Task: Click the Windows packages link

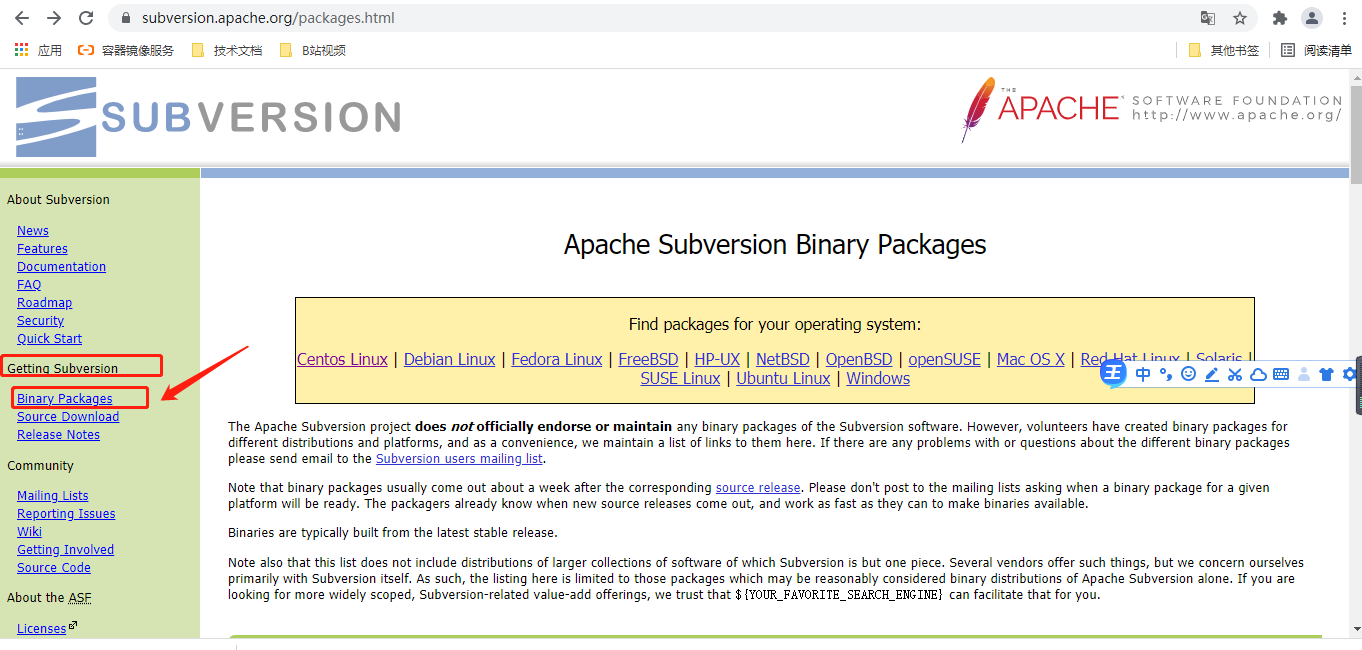Action: (877, 378)
